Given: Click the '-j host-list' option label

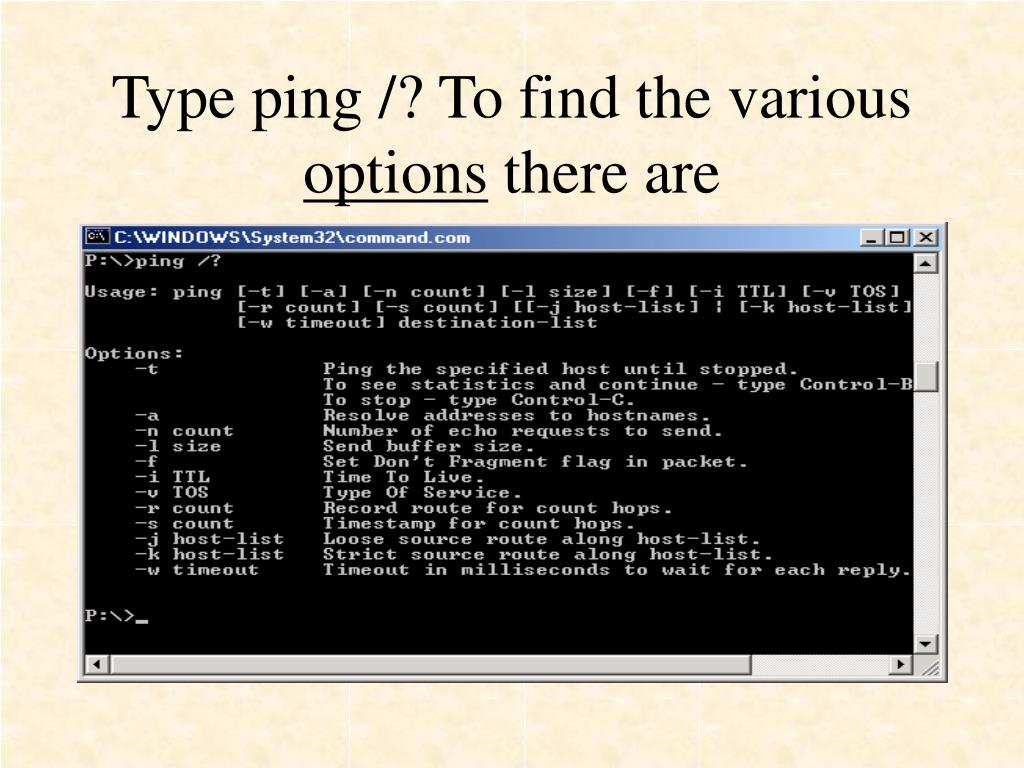Looking at the screenshot, I should (x=210, y=539).
